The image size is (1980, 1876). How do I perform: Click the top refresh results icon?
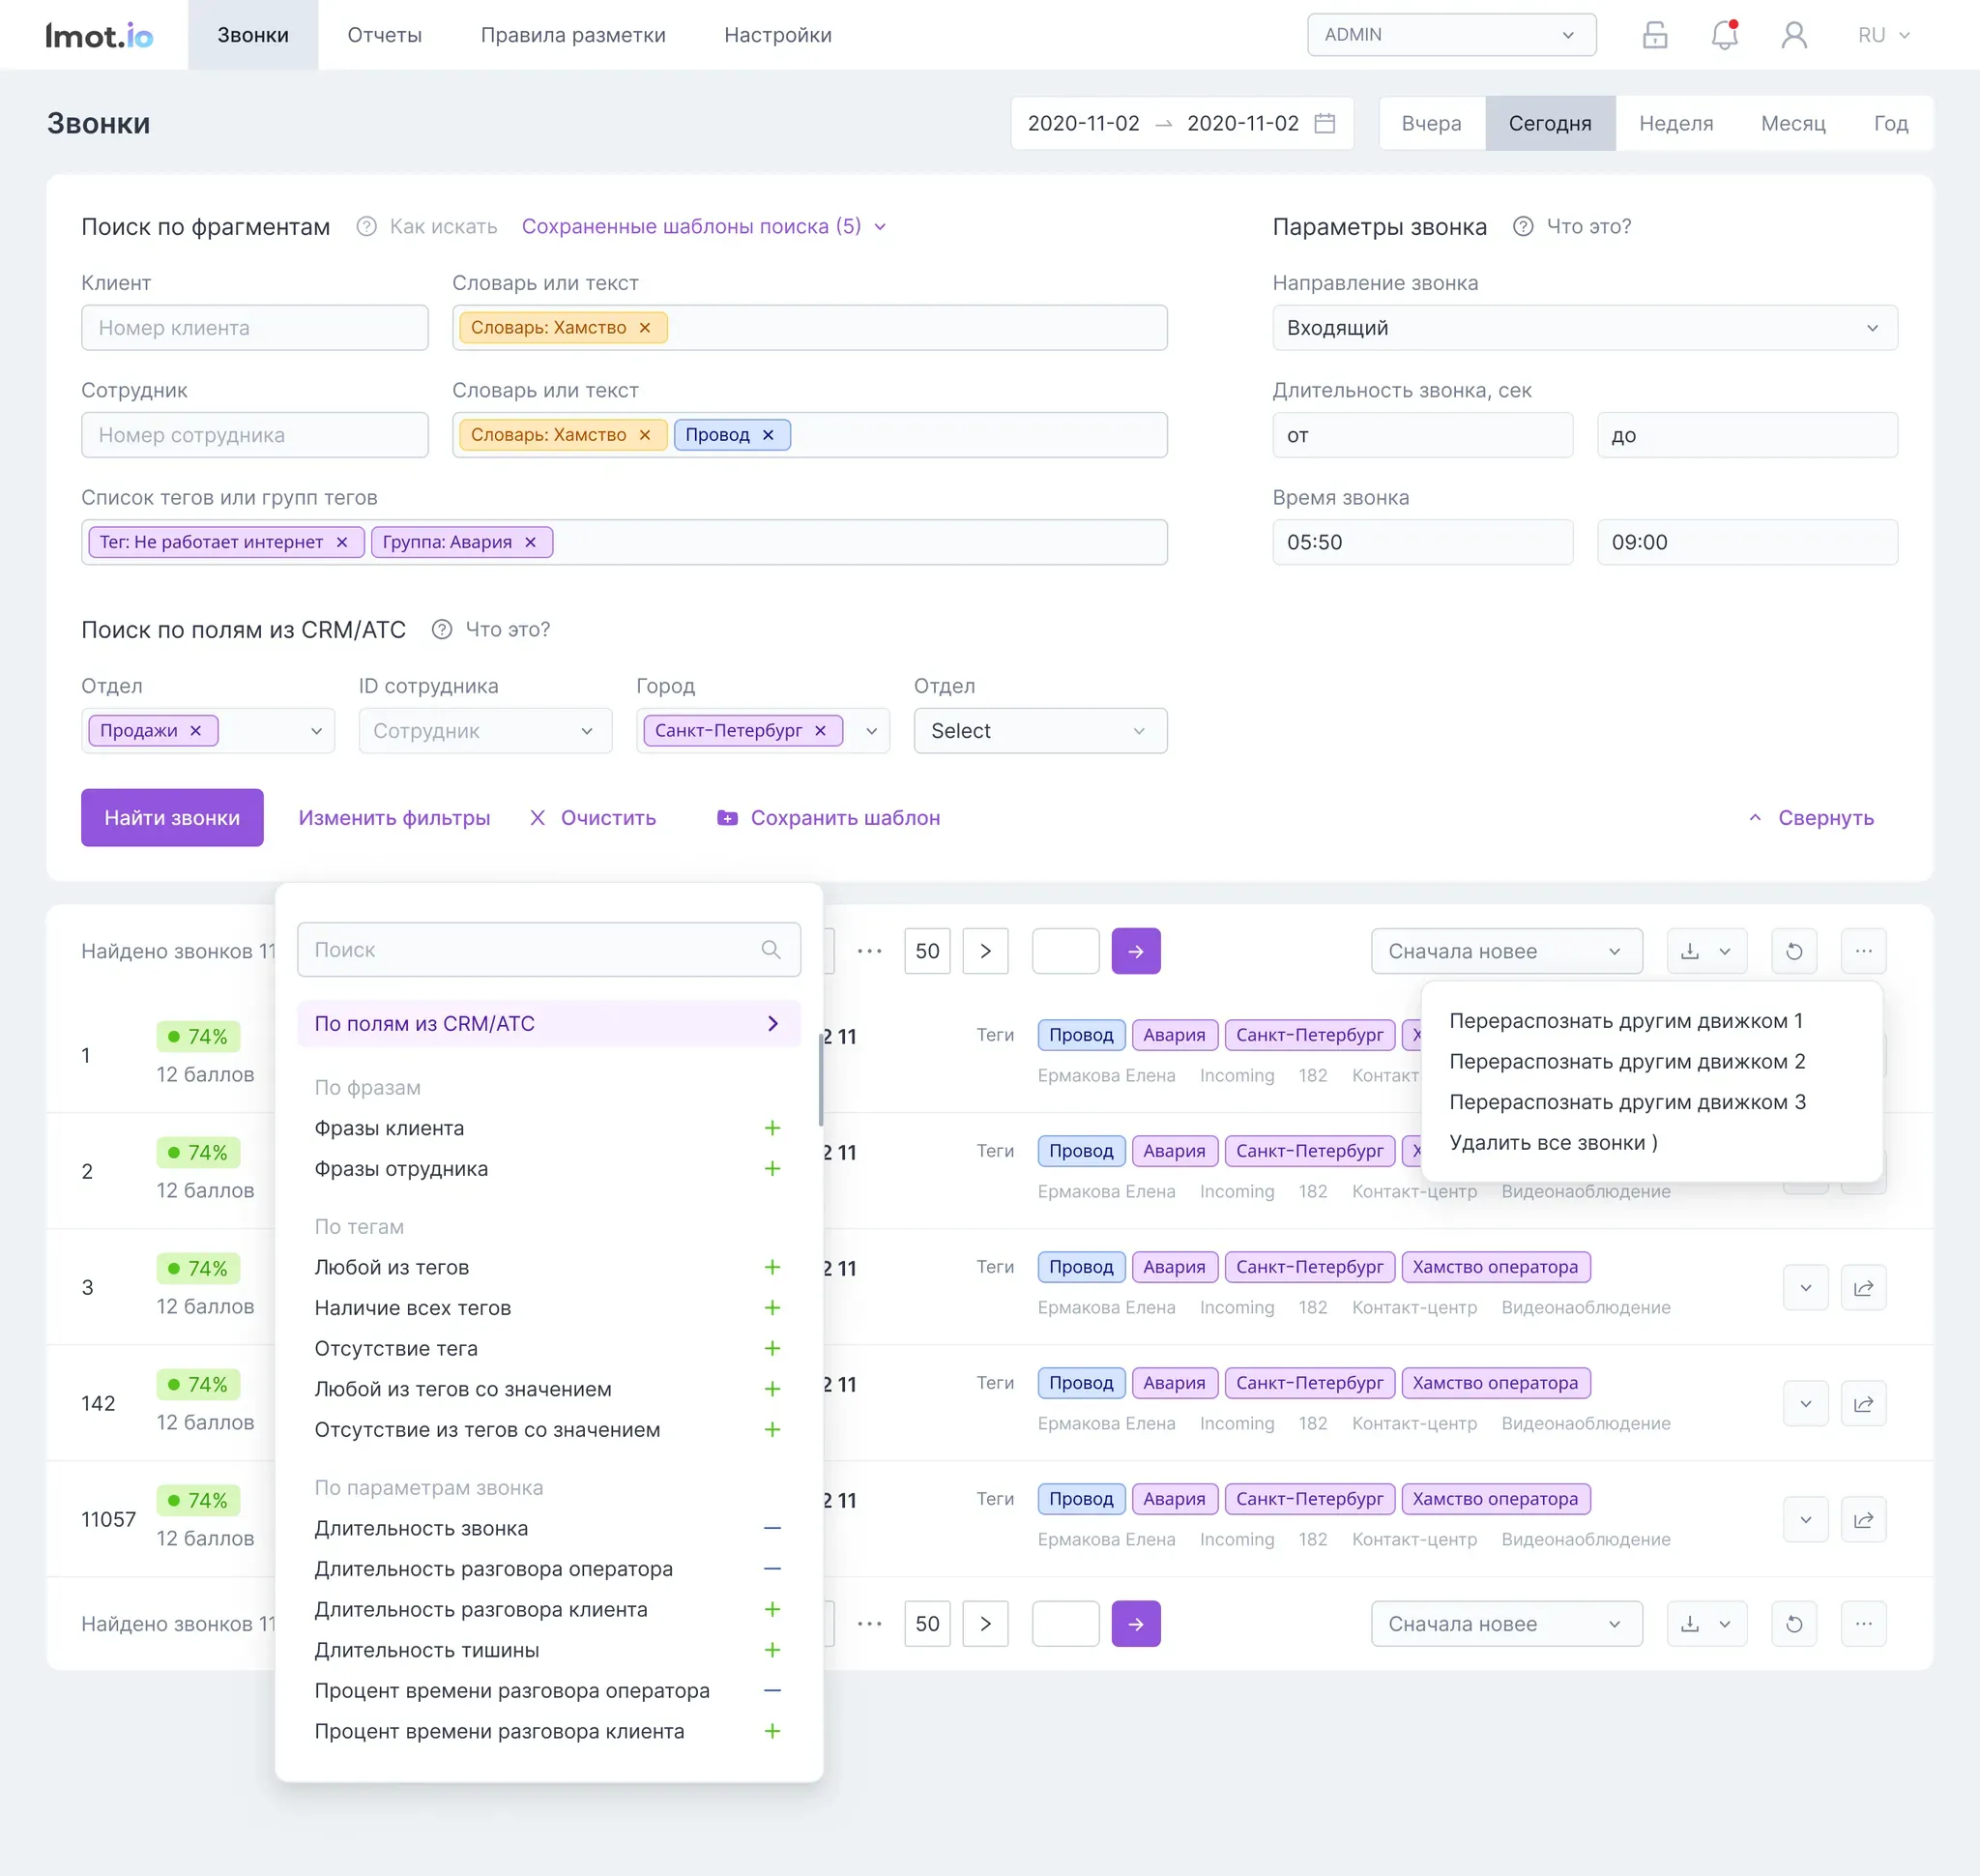[1794, 951]
